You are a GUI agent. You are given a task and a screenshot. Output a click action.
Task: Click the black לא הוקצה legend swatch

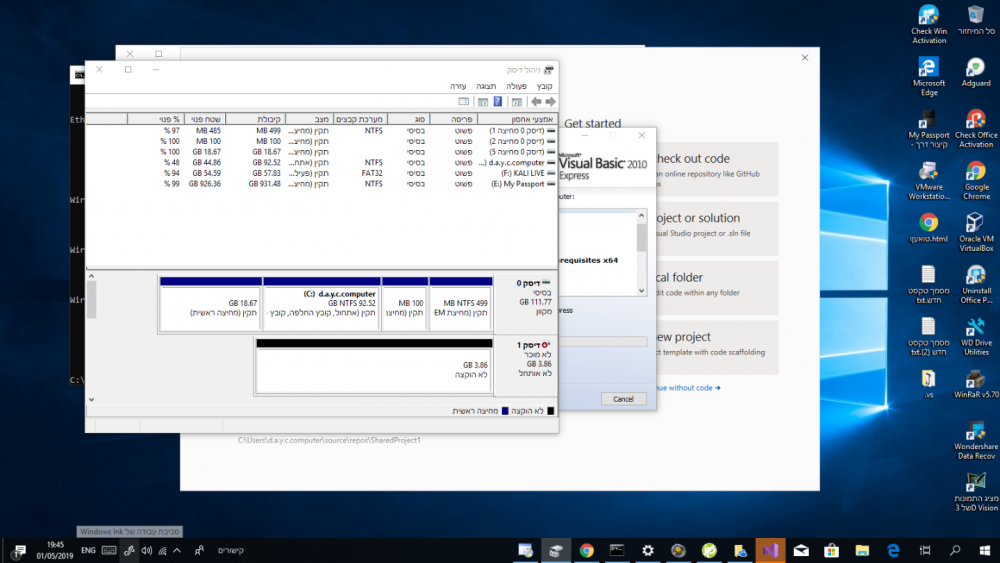pos(551,411)
